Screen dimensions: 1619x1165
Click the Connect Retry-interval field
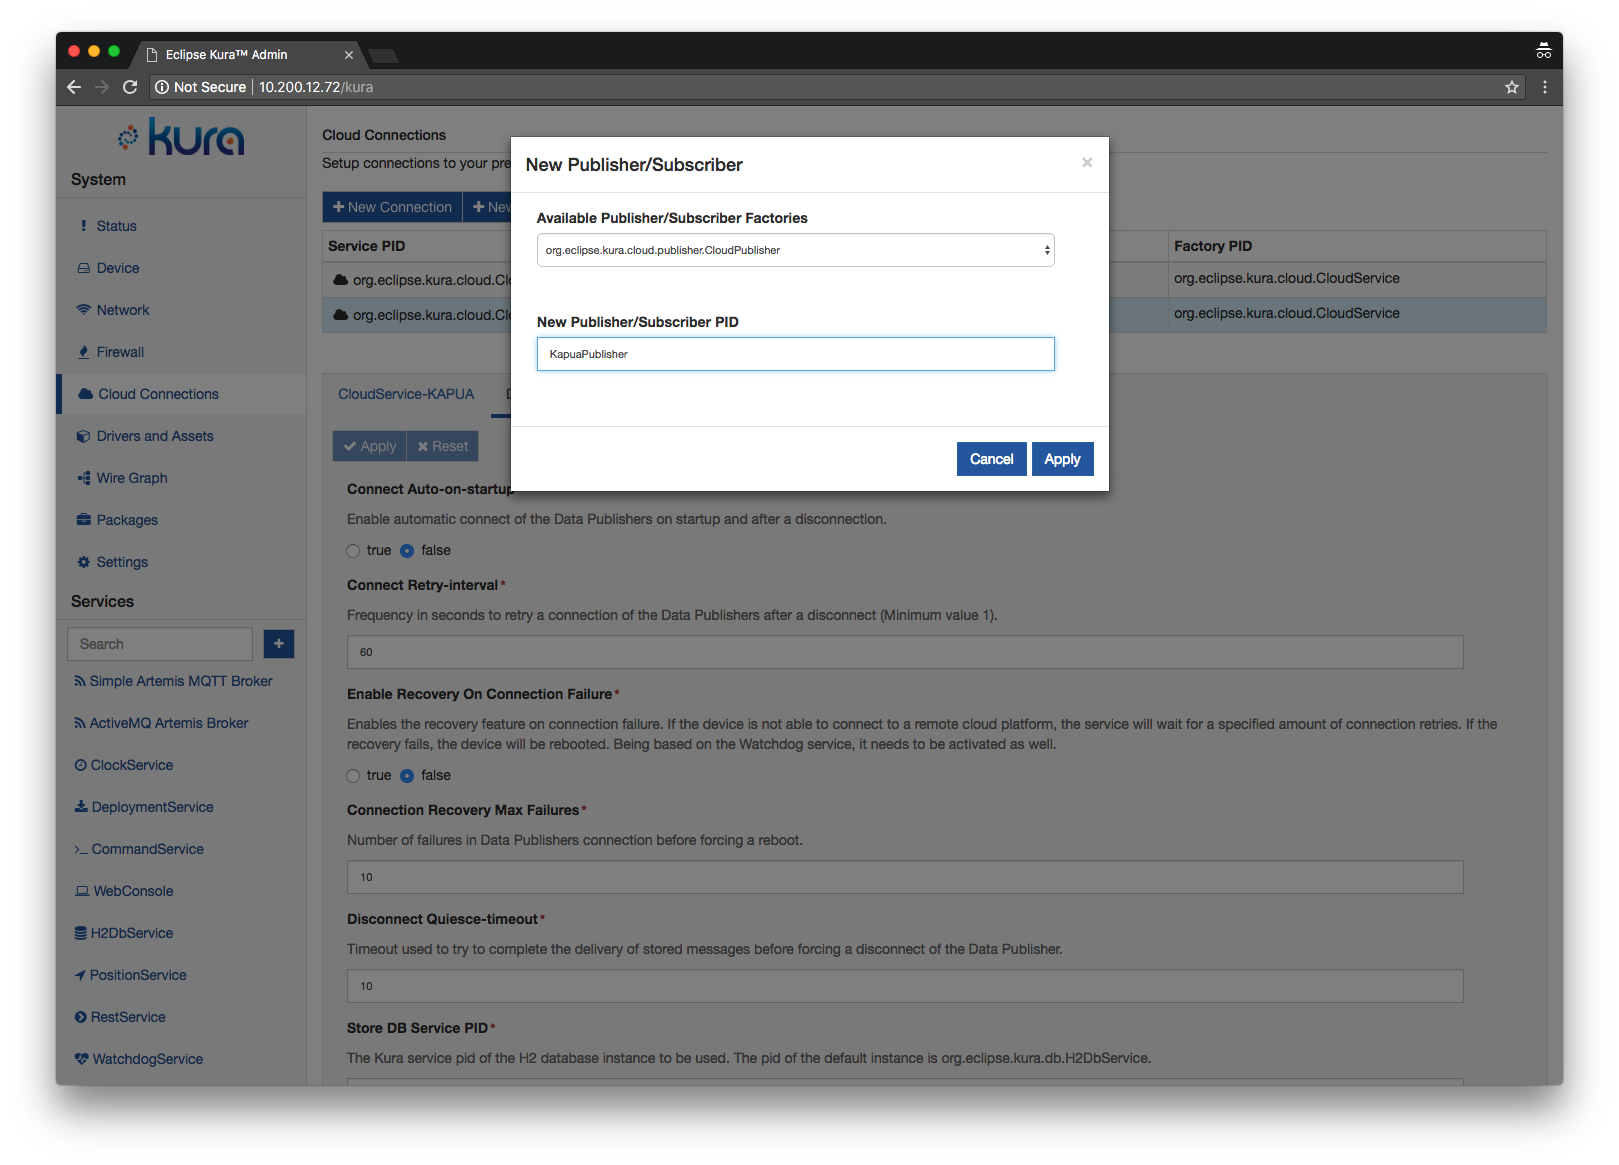point(905,652)
